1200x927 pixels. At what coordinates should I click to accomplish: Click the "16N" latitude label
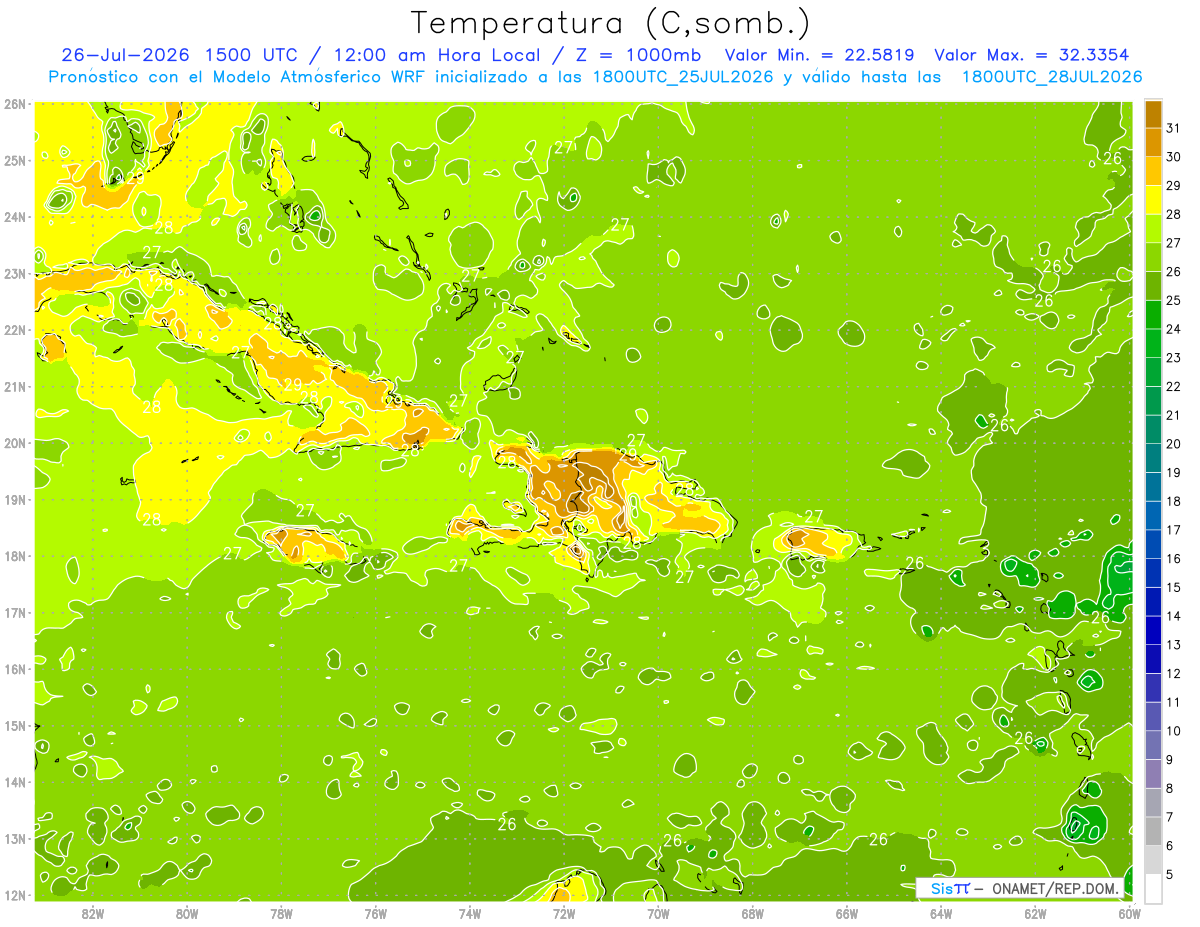point(15,669)
